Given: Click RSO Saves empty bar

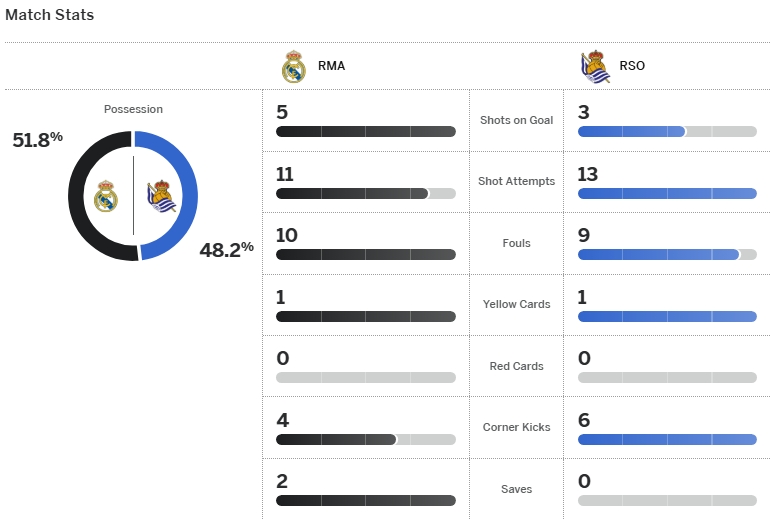Looking at the screenshot, I should click(667, 501).
